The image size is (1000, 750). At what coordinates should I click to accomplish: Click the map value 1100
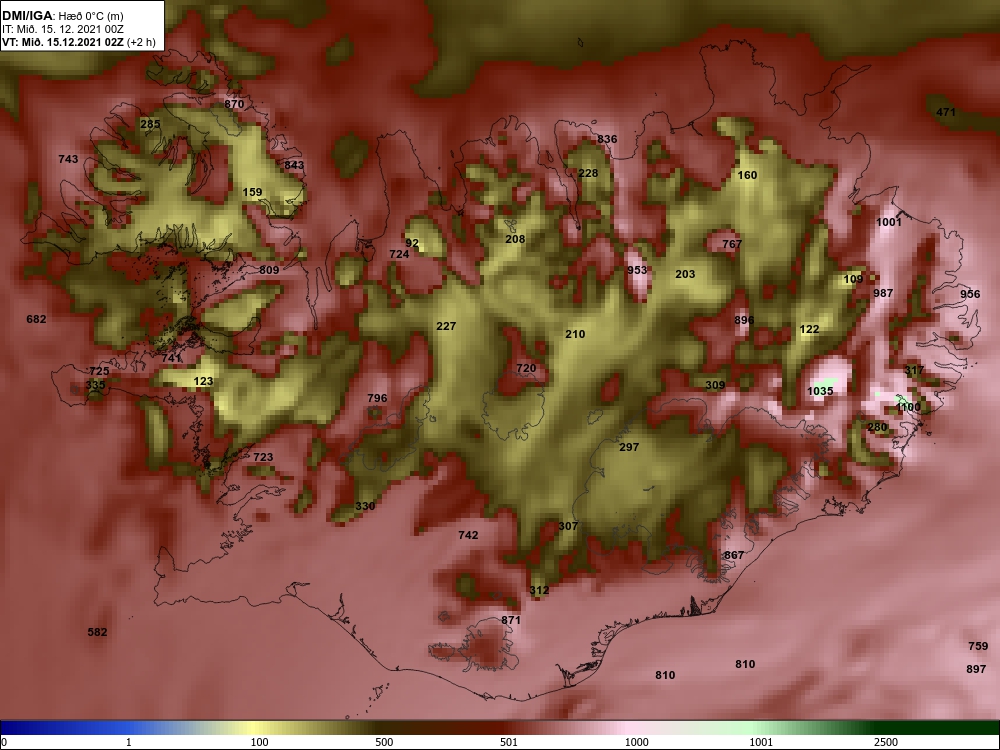[908, 407]
